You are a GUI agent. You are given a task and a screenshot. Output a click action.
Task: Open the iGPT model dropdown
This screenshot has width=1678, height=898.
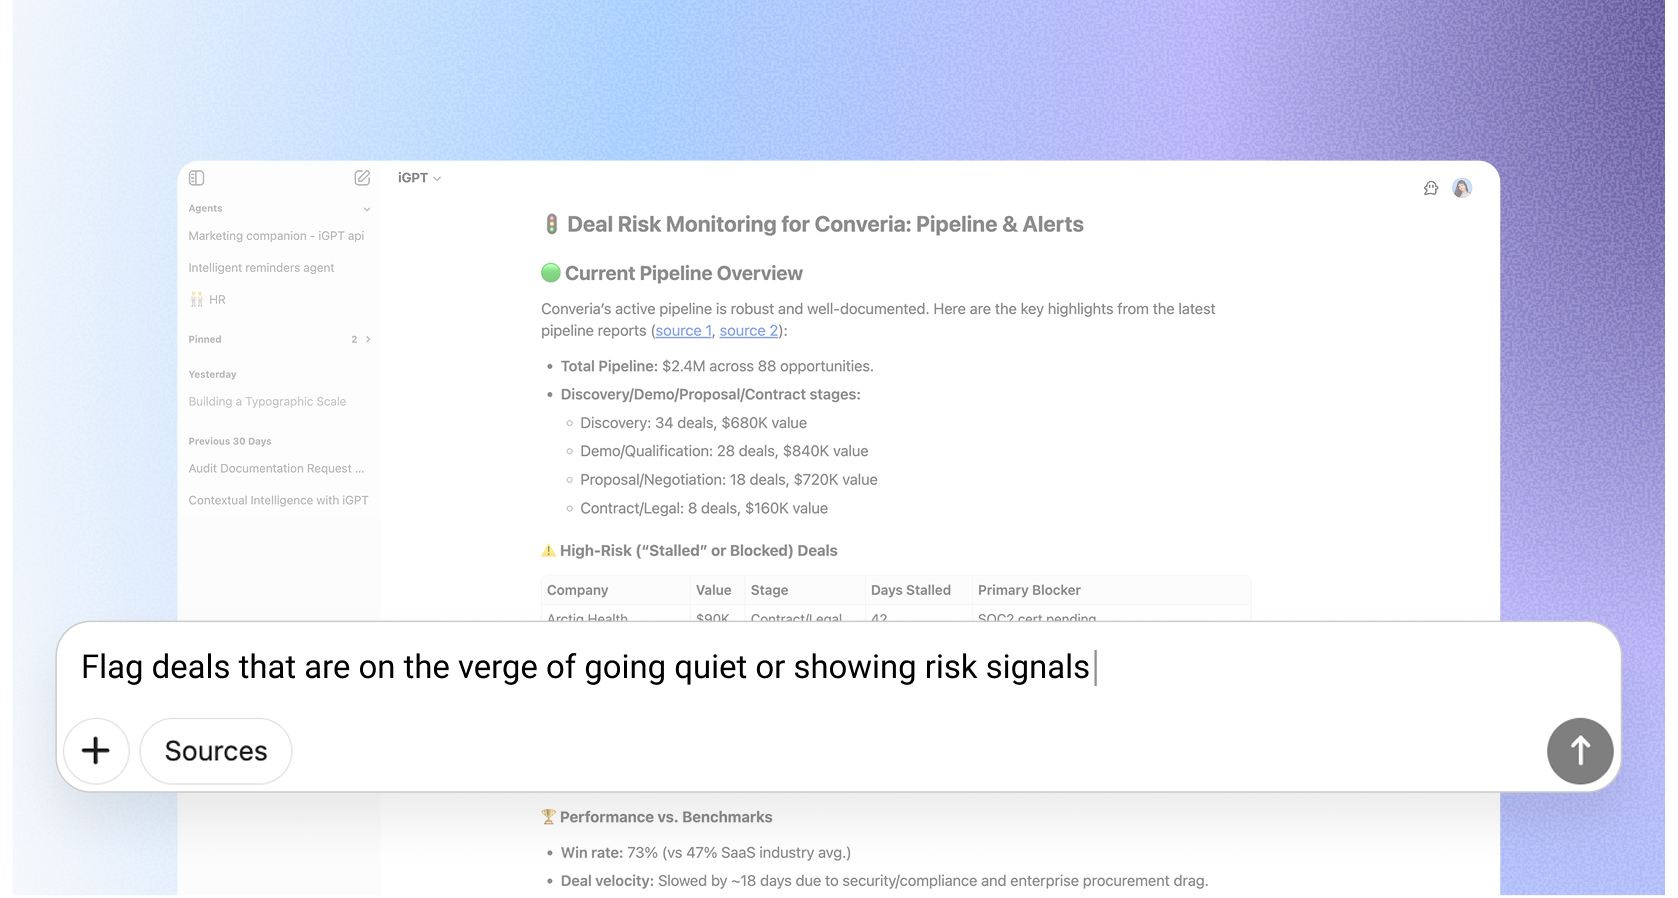(x=419, y=178)
